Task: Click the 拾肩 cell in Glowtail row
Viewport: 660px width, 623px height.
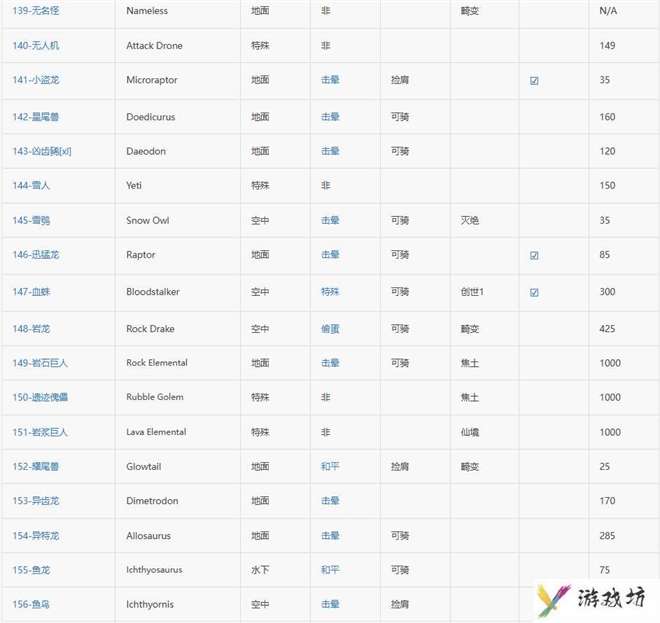Action: click(x=400, y=466)
